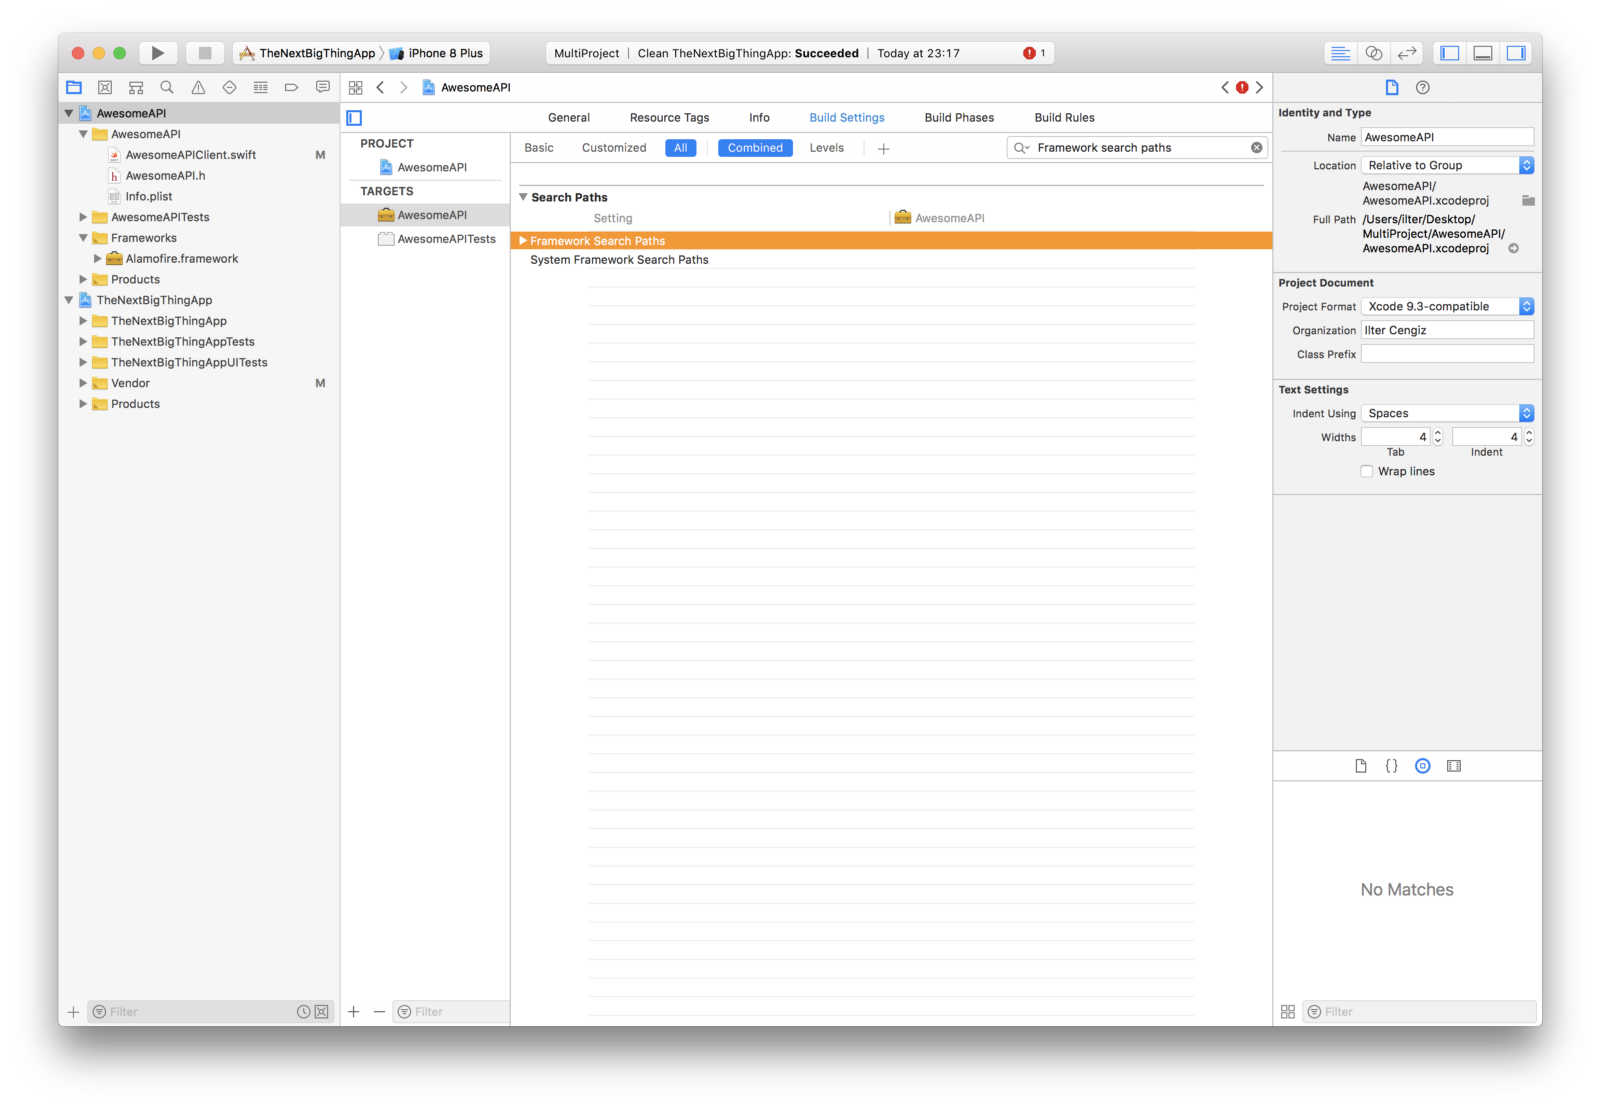This screenshot has width=1600, height=1109.
Task: Toggle the Utilities pane visibility
Action: point(1516,53)
